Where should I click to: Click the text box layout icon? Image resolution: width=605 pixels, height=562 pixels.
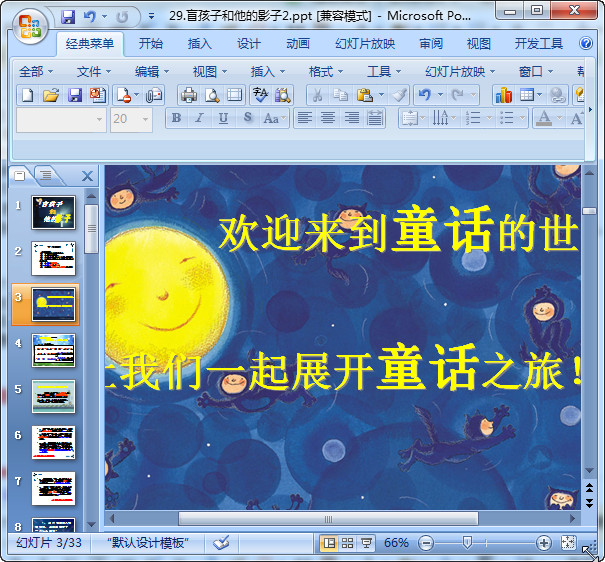click(410, 118)
